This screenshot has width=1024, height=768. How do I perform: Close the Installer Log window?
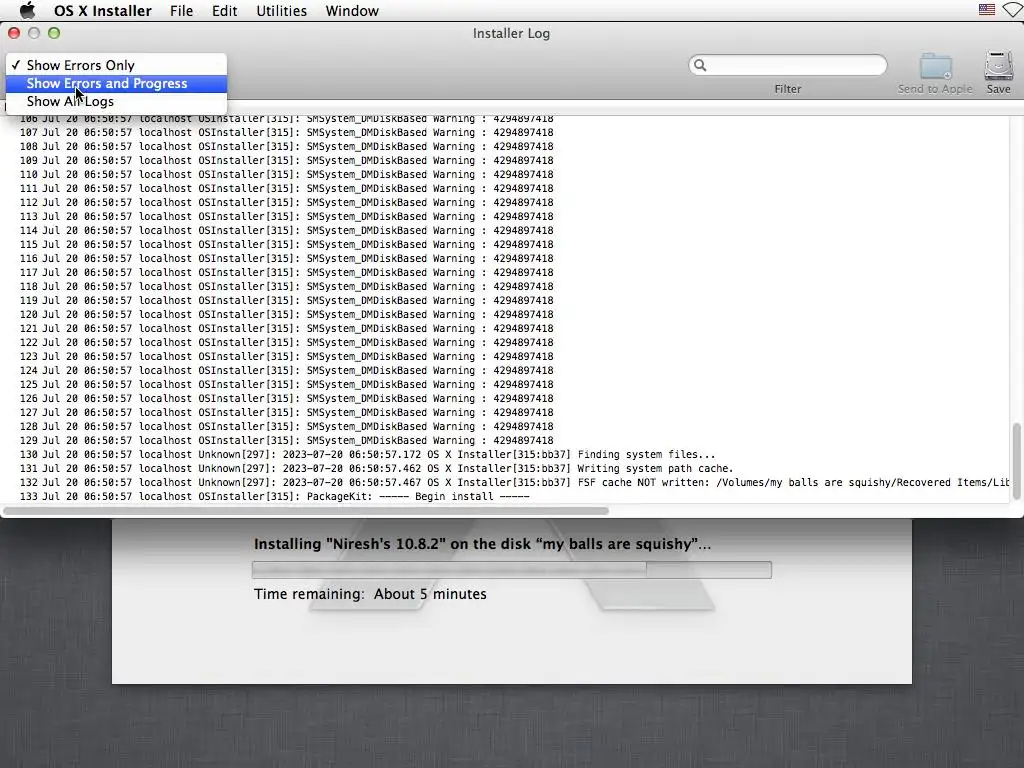(x=14, y=33)
